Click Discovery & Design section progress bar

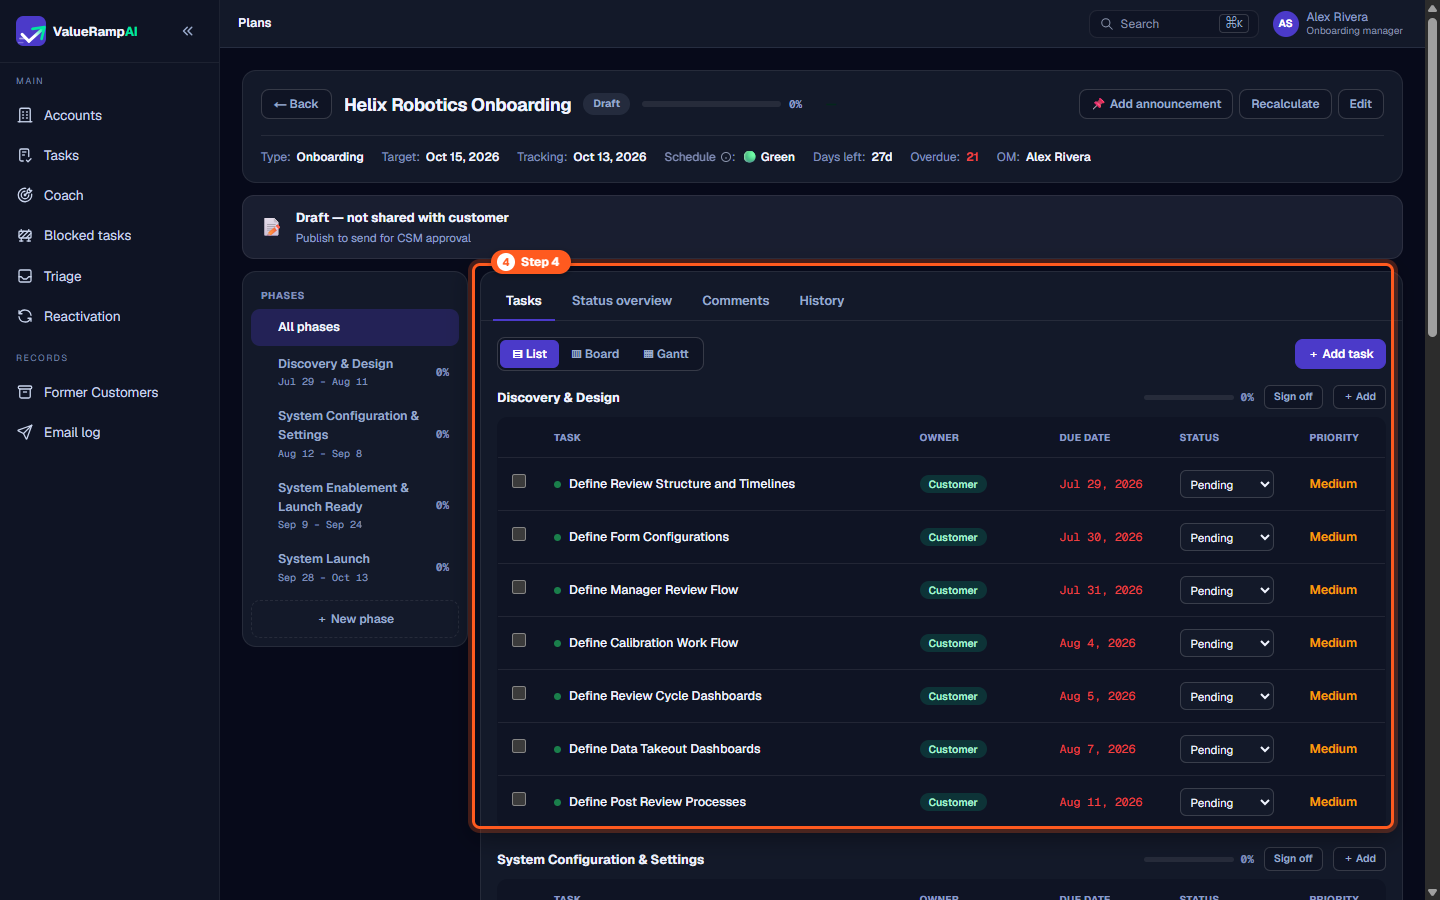[x=1189, y=397]
